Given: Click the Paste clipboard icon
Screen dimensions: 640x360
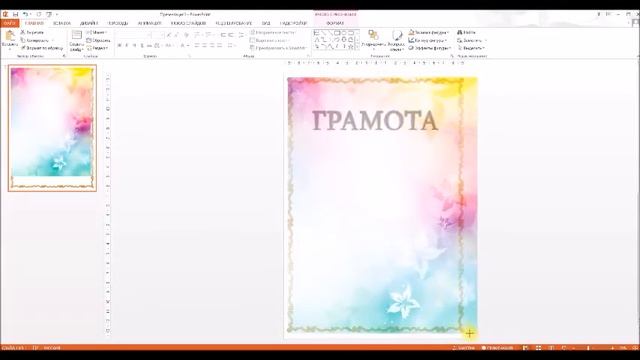Looking at the screenshot, I should click(x=9, y=36).
